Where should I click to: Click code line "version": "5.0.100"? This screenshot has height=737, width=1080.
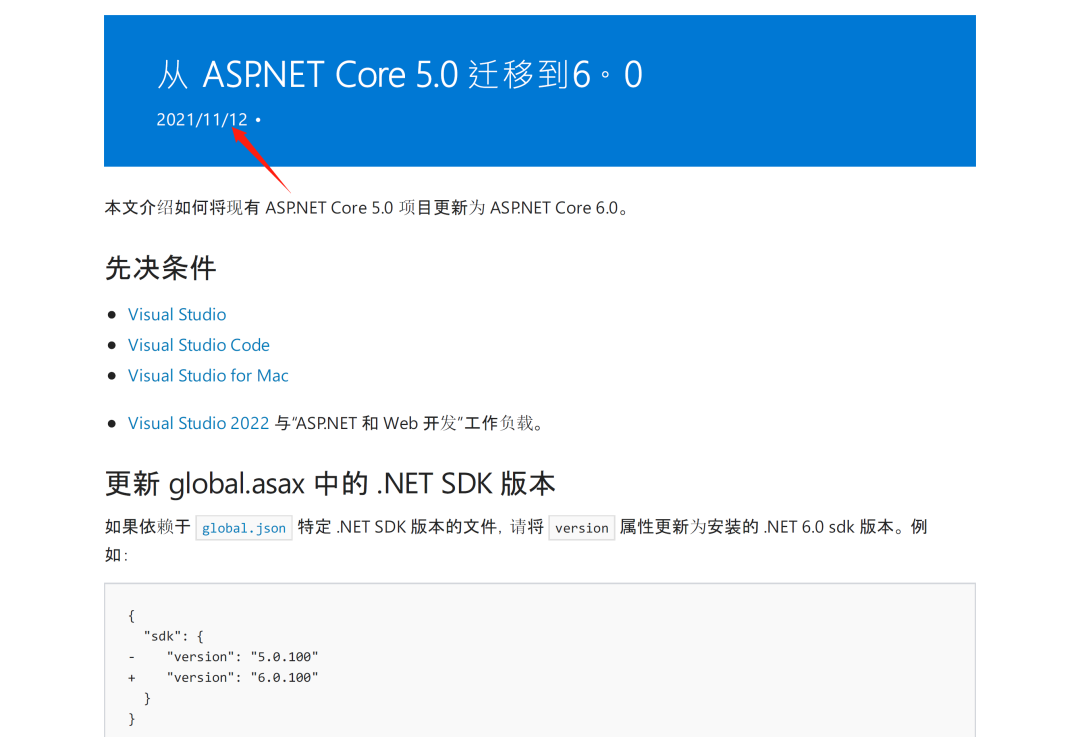(x=242, y=657)
